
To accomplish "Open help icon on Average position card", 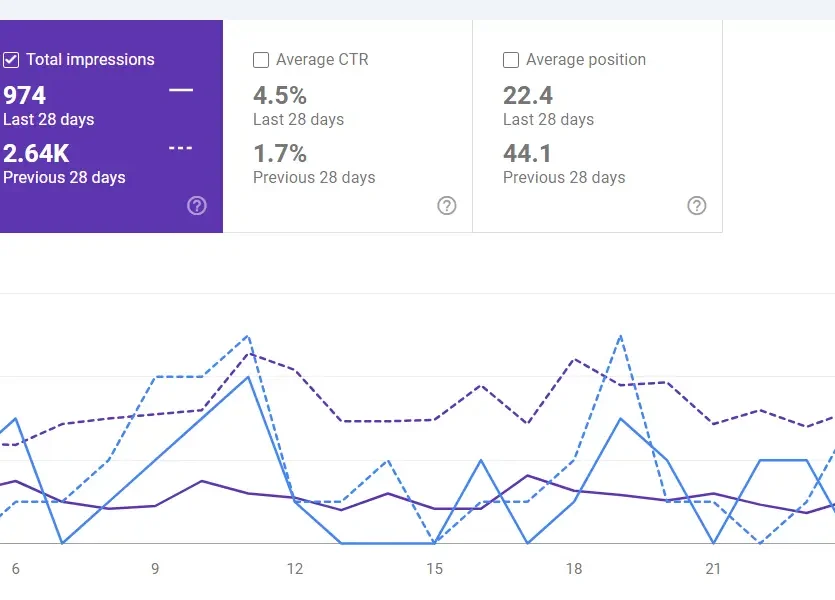I will tap(697, 206).
